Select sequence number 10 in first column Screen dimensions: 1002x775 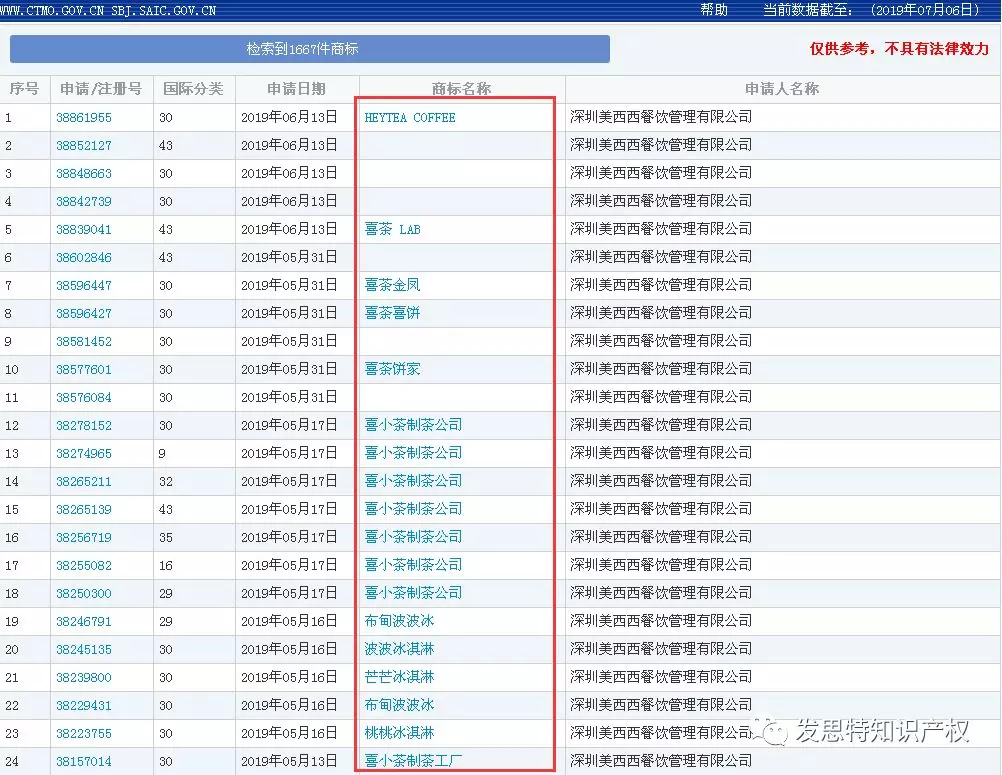point(12,370)
